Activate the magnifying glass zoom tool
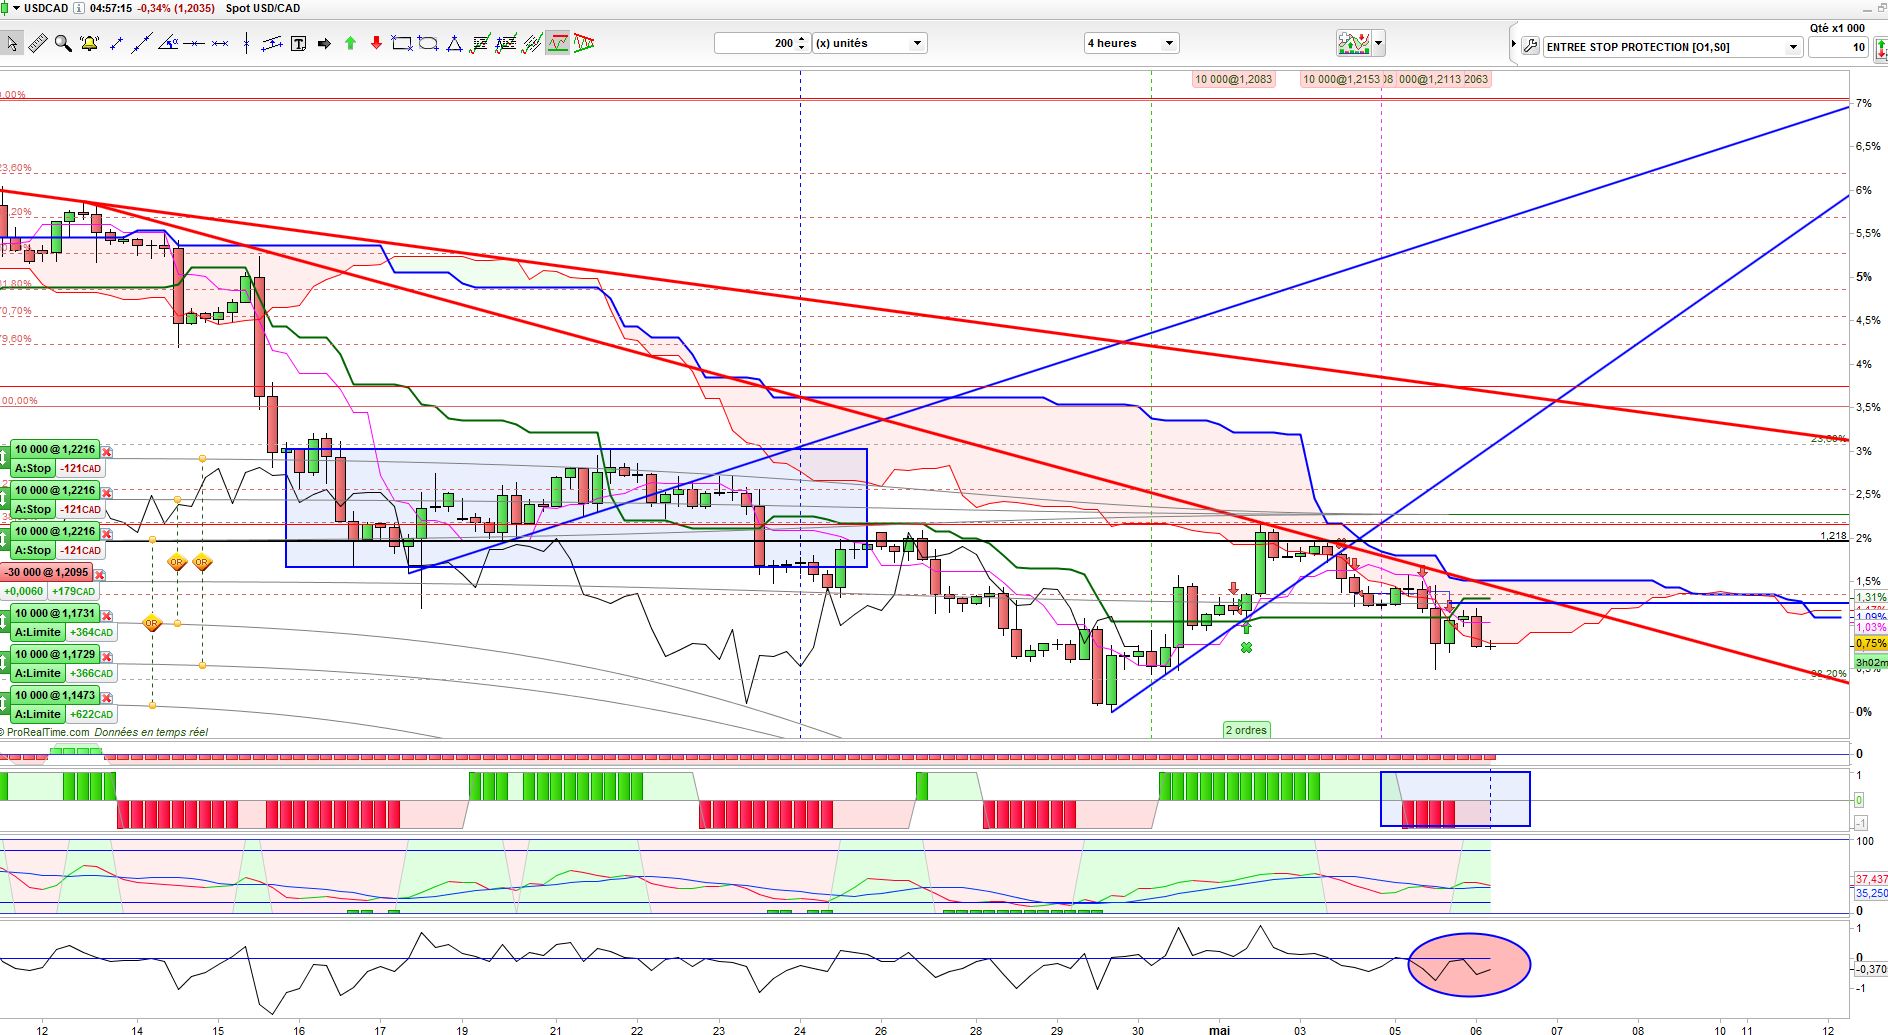This screenshot has width=1888, height=1035. point(63,43)
